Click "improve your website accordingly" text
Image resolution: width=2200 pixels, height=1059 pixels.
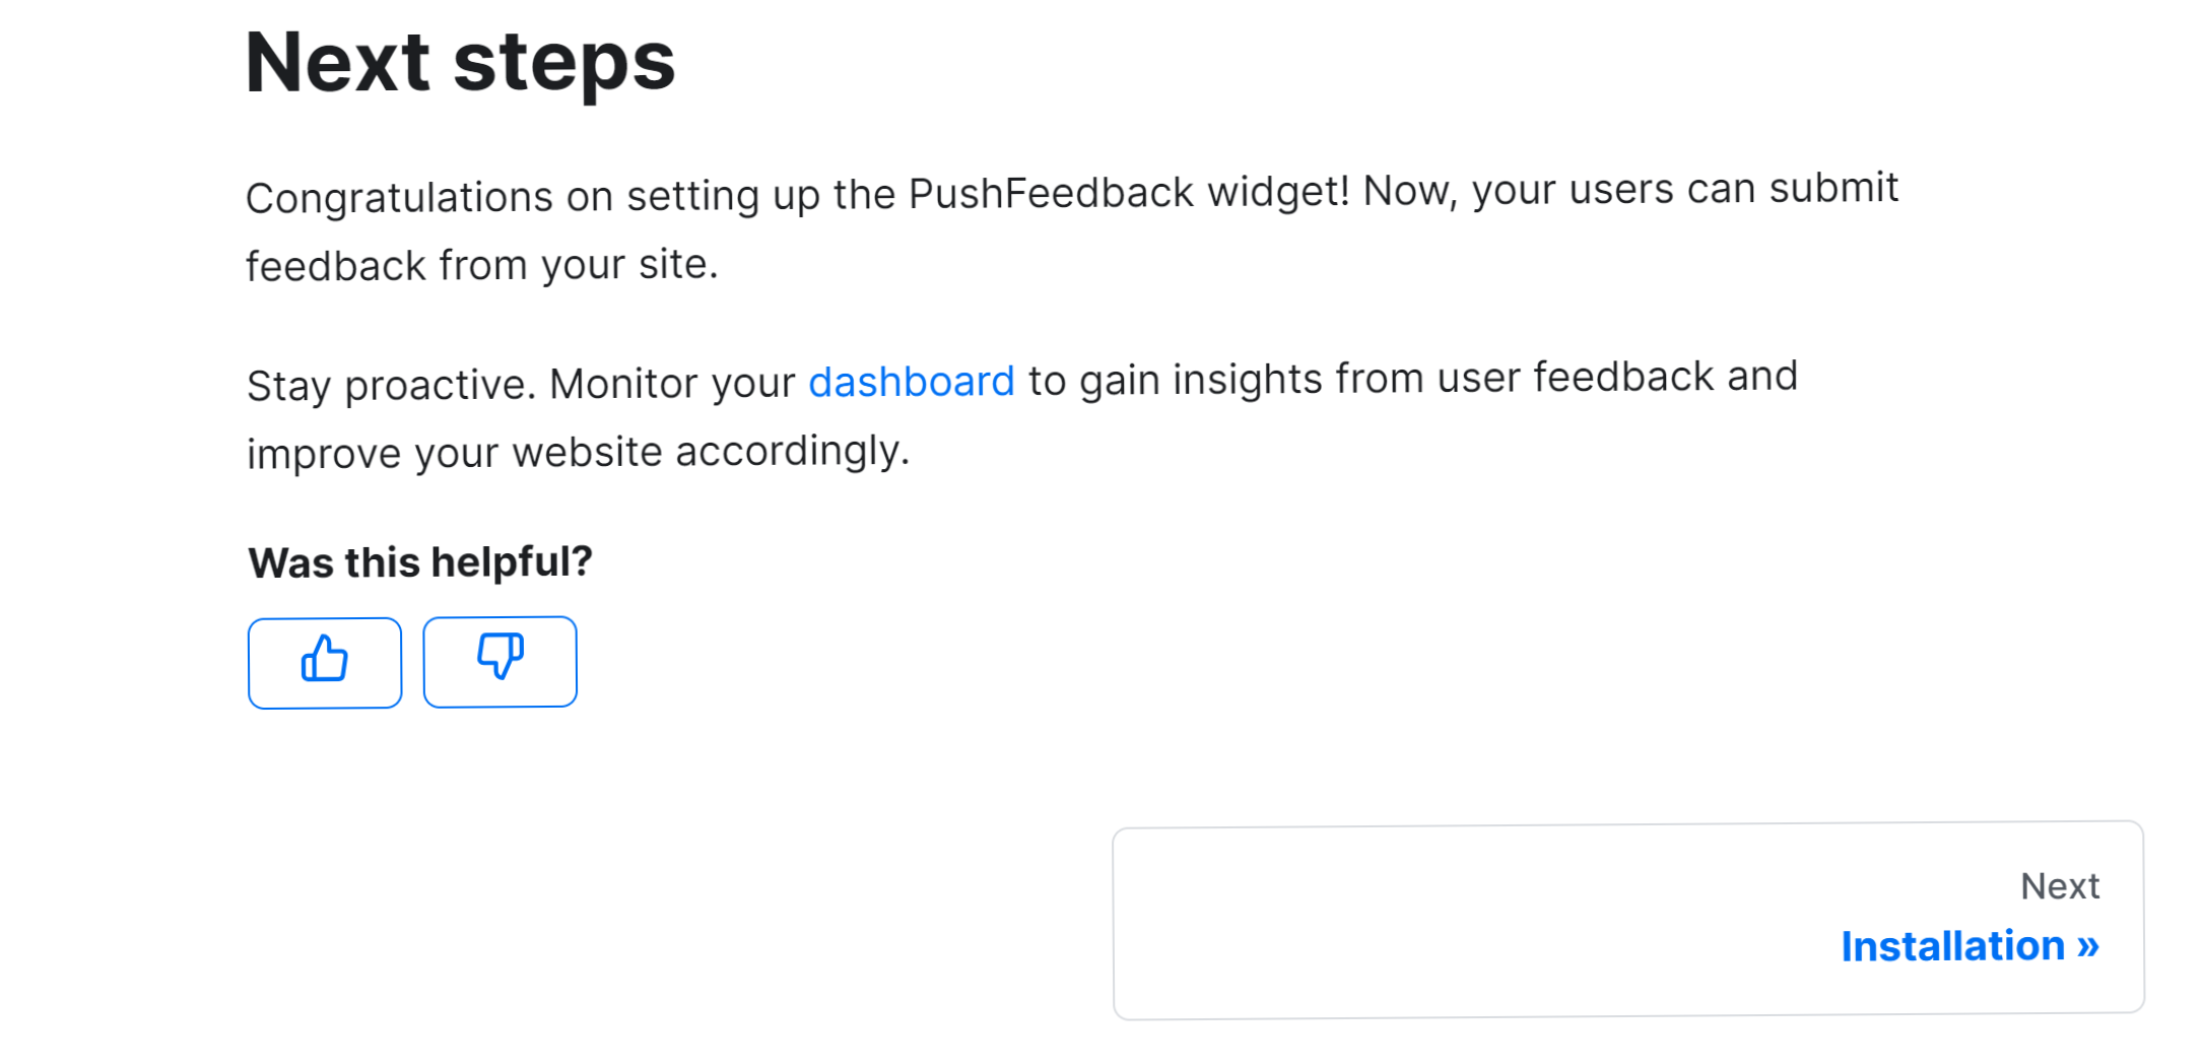click(578, 453)
